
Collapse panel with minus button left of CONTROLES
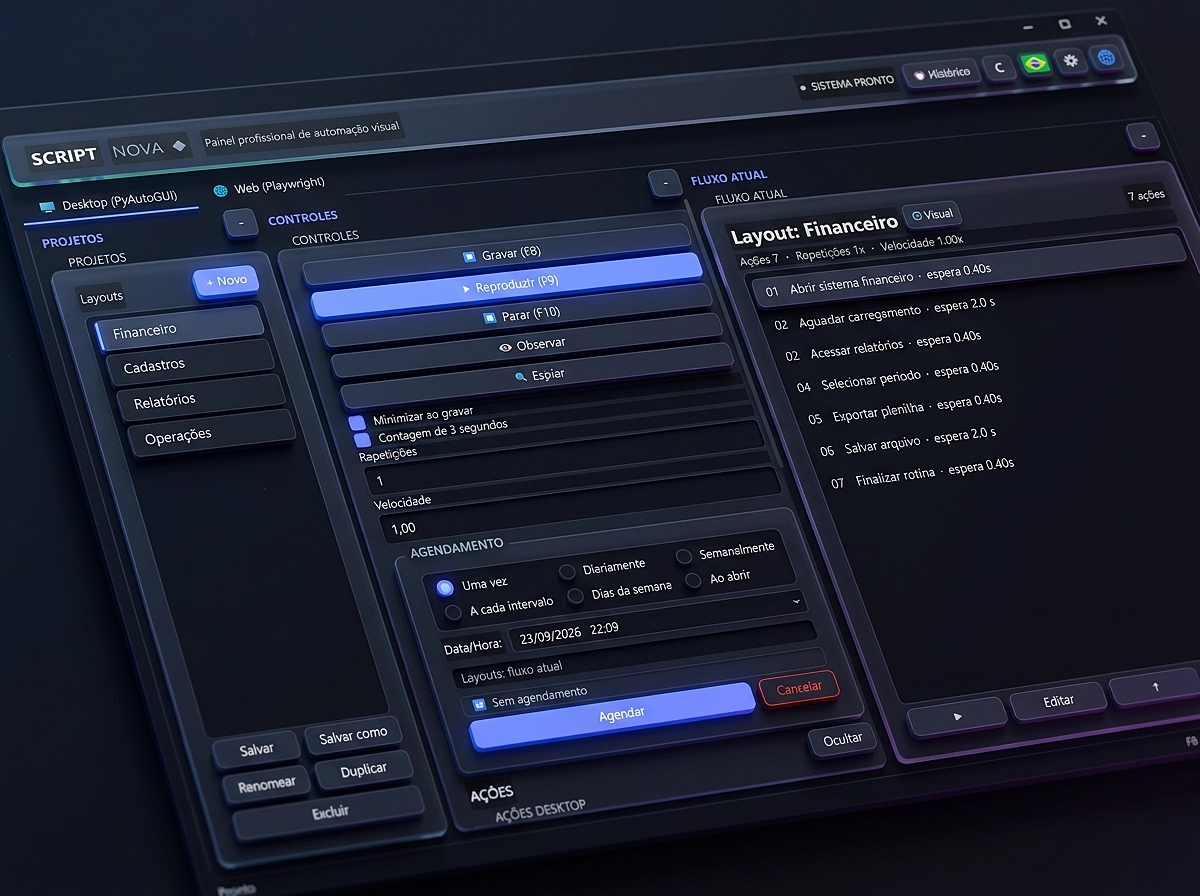(240, 223)
